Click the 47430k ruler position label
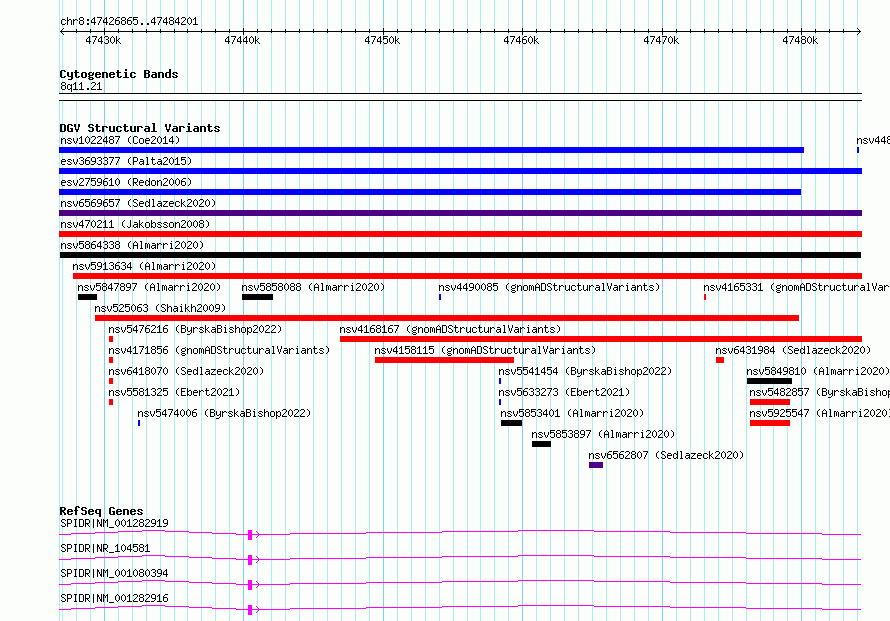The height and width of the screenshot is (621, 890). point(103,40)
